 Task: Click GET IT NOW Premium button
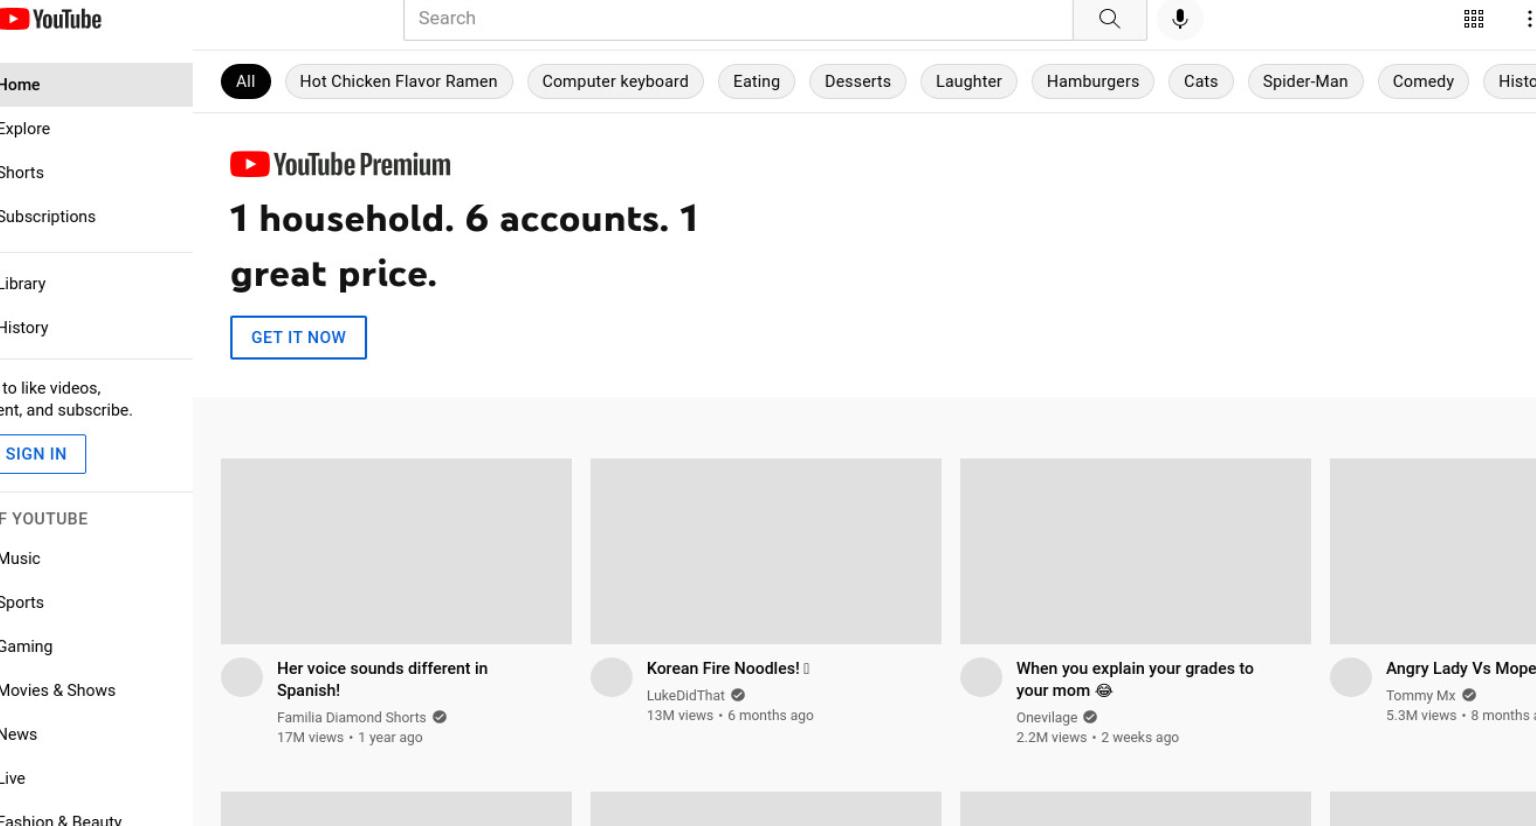[x=298, y=337]
